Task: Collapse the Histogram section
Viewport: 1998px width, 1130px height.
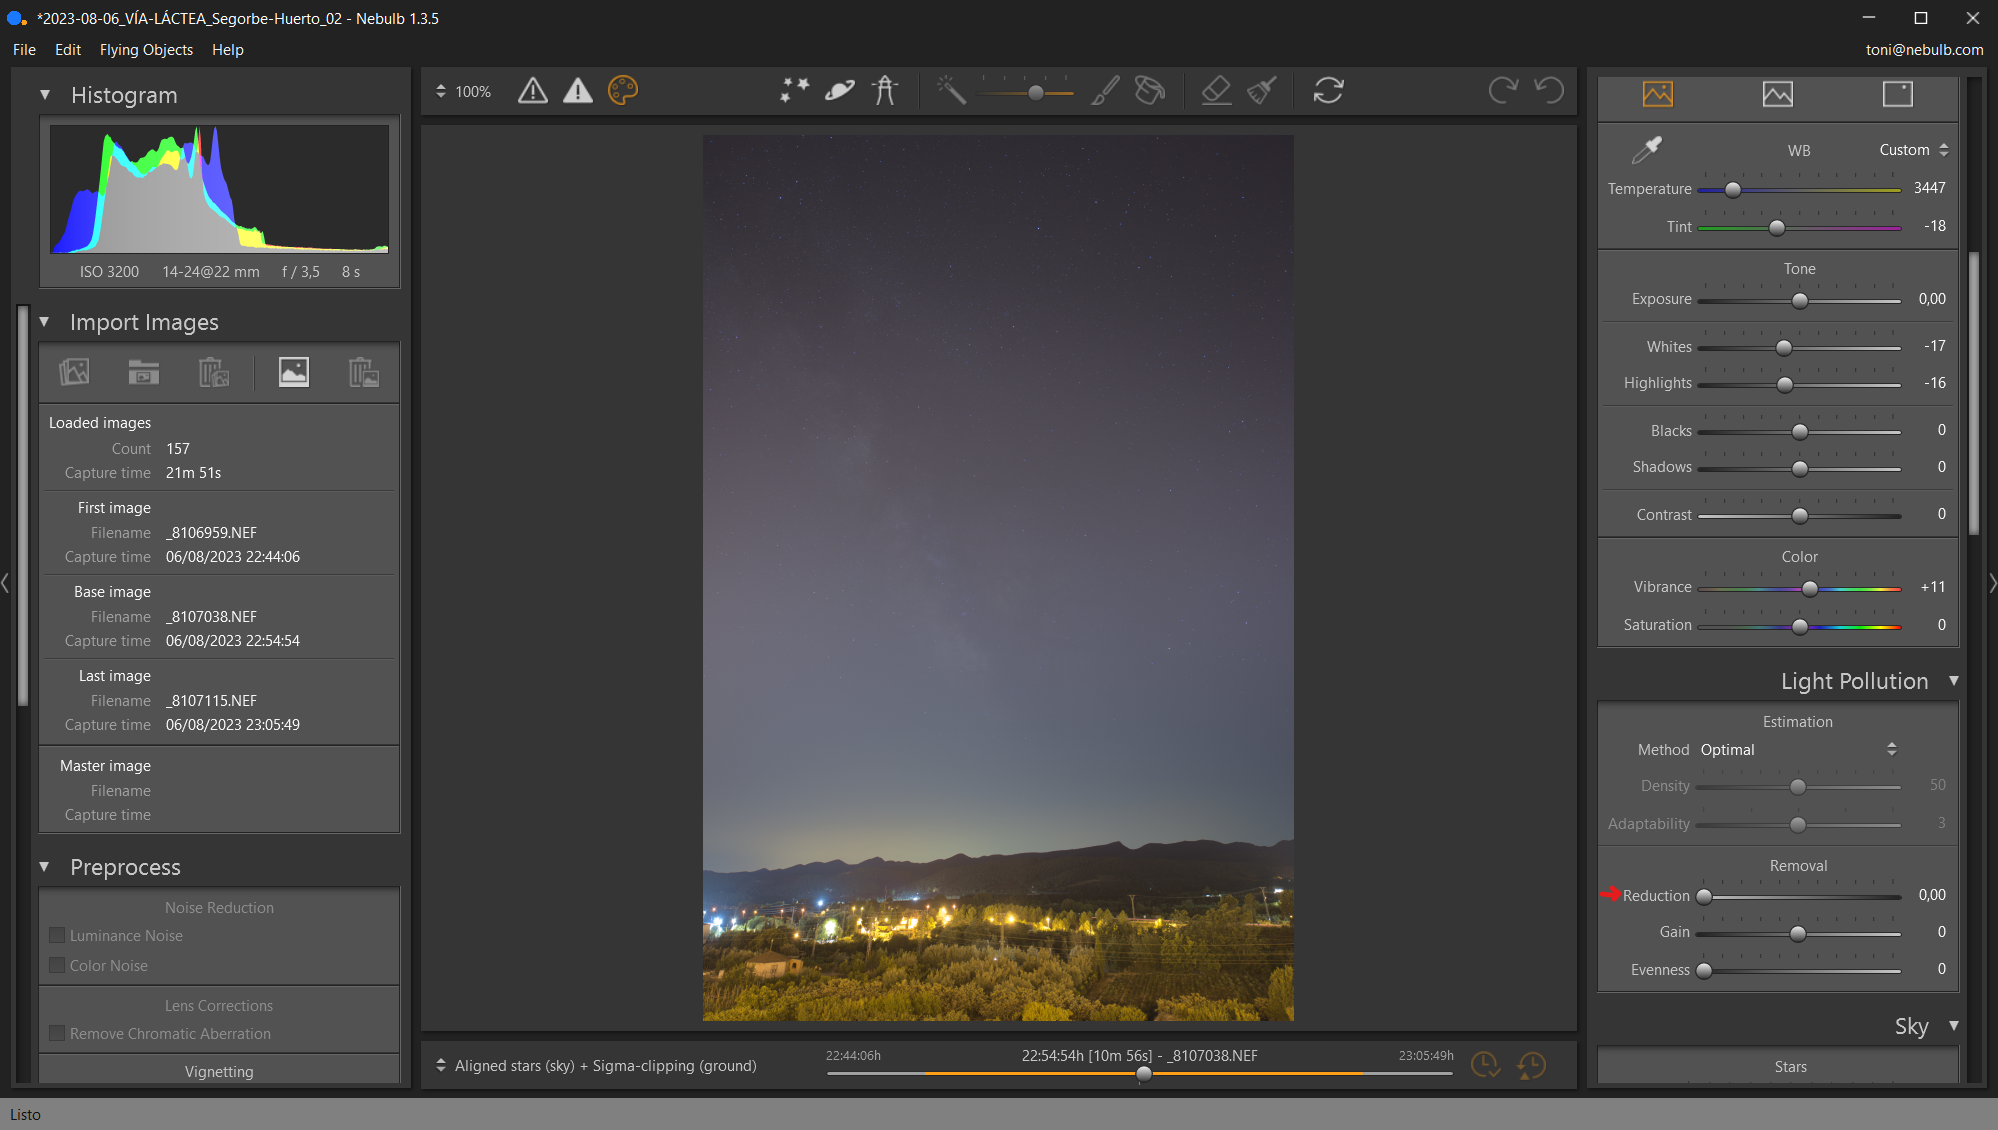Action: (45, 95)
